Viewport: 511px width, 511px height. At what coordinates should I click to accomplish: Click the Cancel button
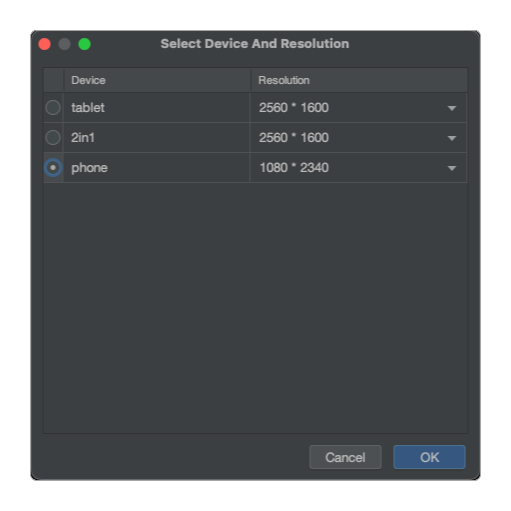tap(345, 457)
